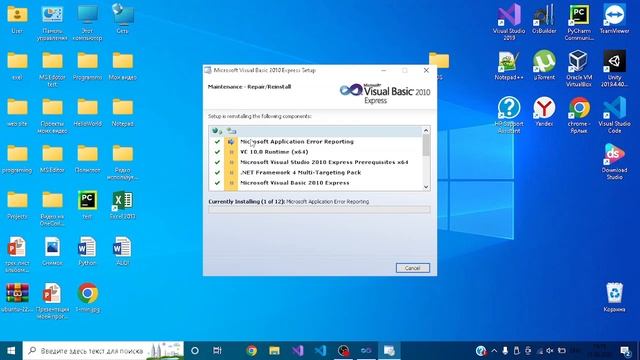
Task: Open the uTorrent desktop shortcut
Action: click(544, 65)
